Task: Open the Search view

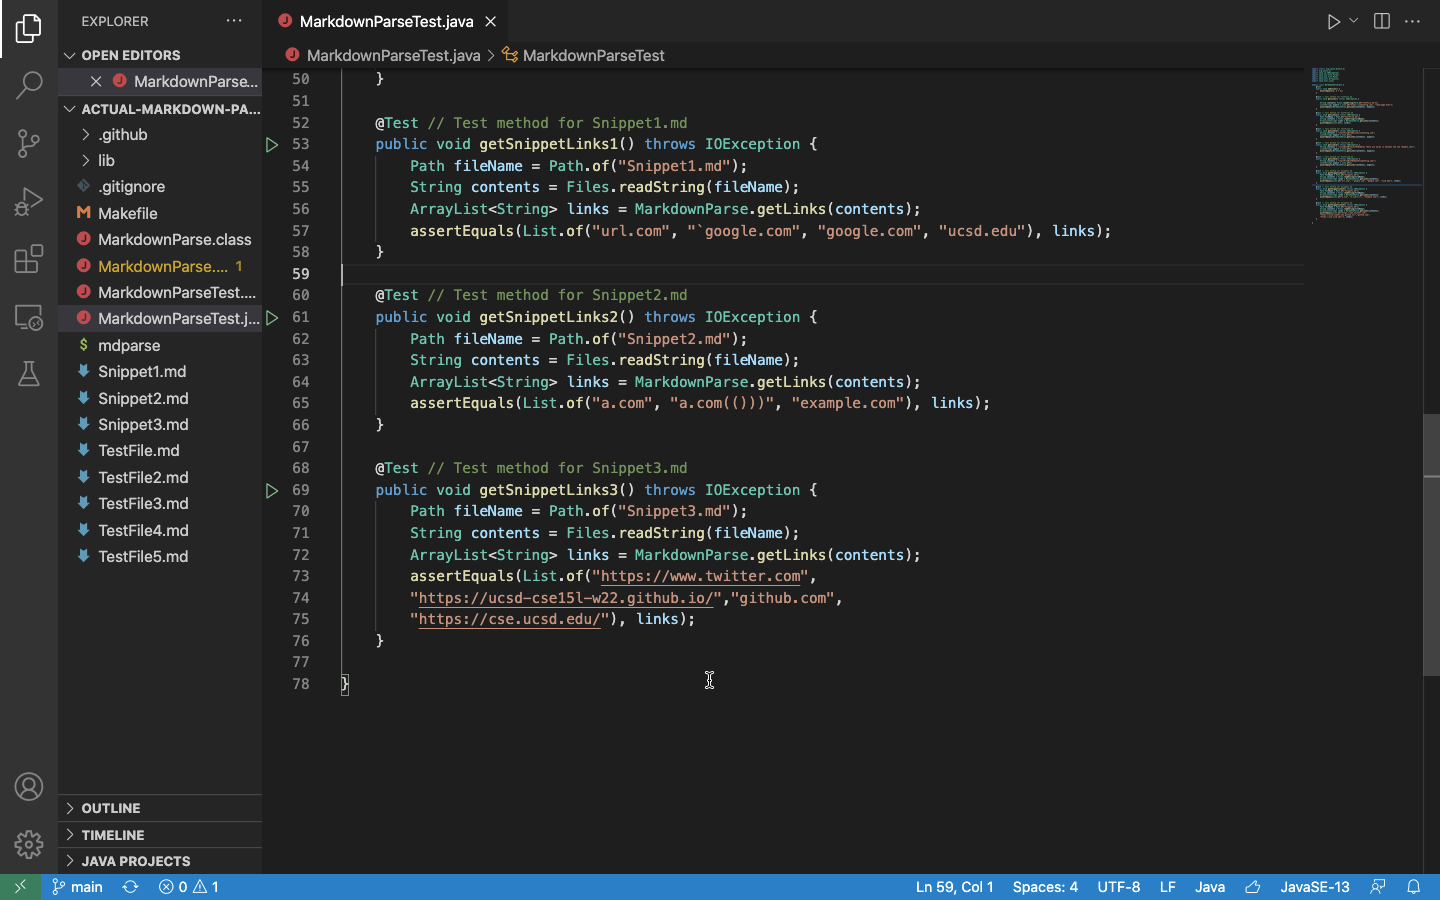Action: [29, 85]
